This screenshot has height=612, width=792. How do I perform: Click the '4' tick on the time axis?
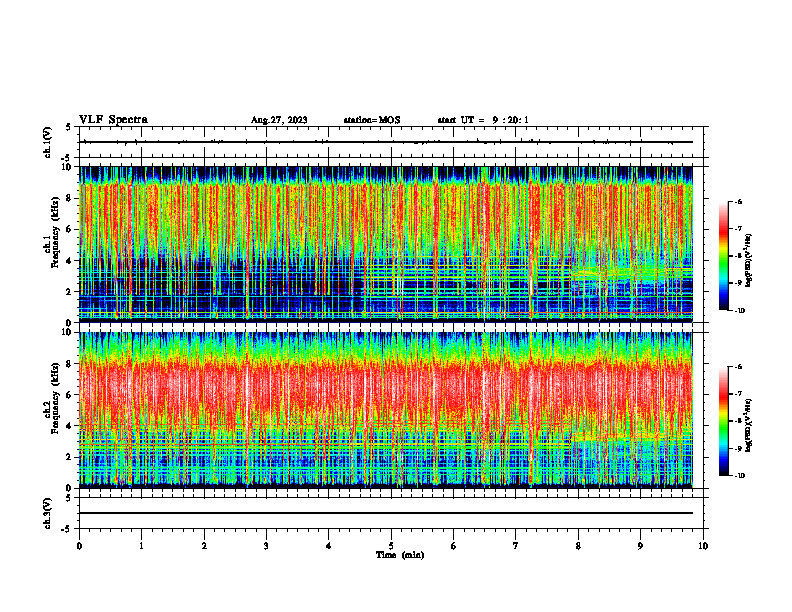pos(329,546)
